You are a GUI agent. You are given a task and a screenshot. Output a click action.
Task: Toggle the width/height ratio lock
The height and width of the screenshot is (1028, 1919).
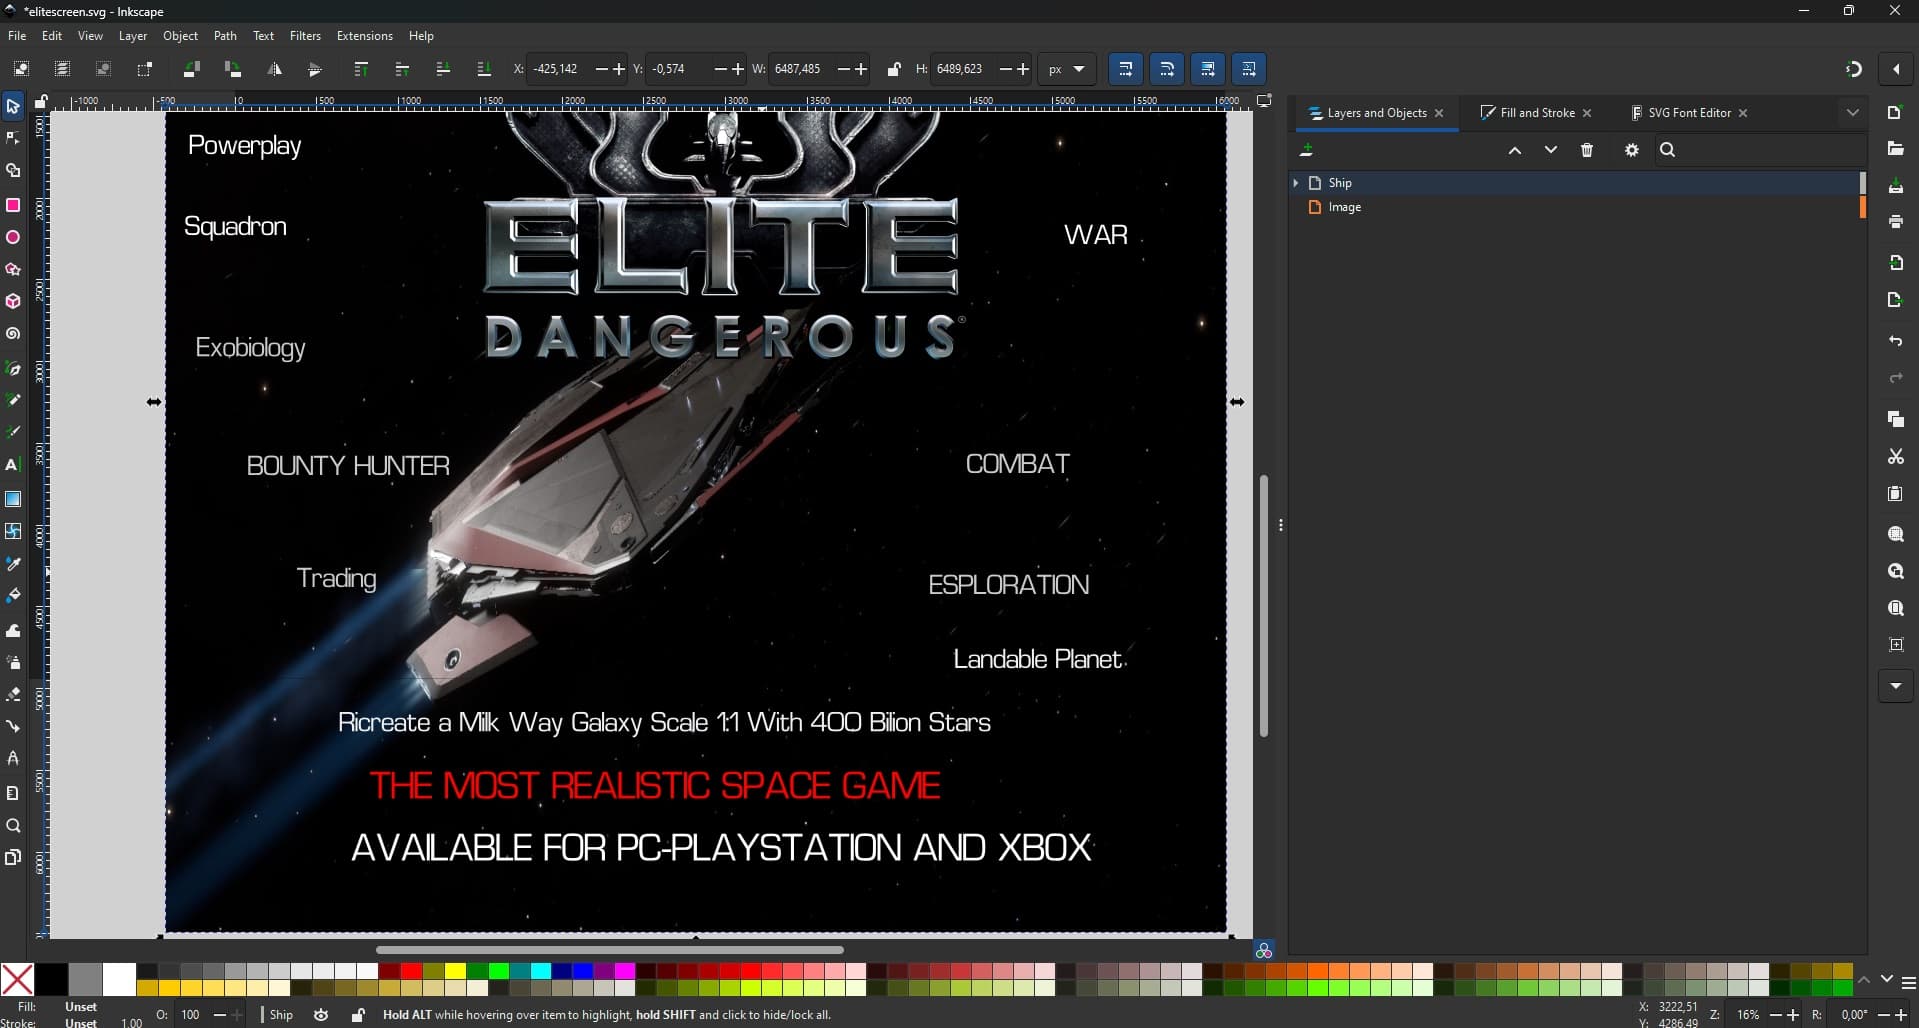click(894, 69)
